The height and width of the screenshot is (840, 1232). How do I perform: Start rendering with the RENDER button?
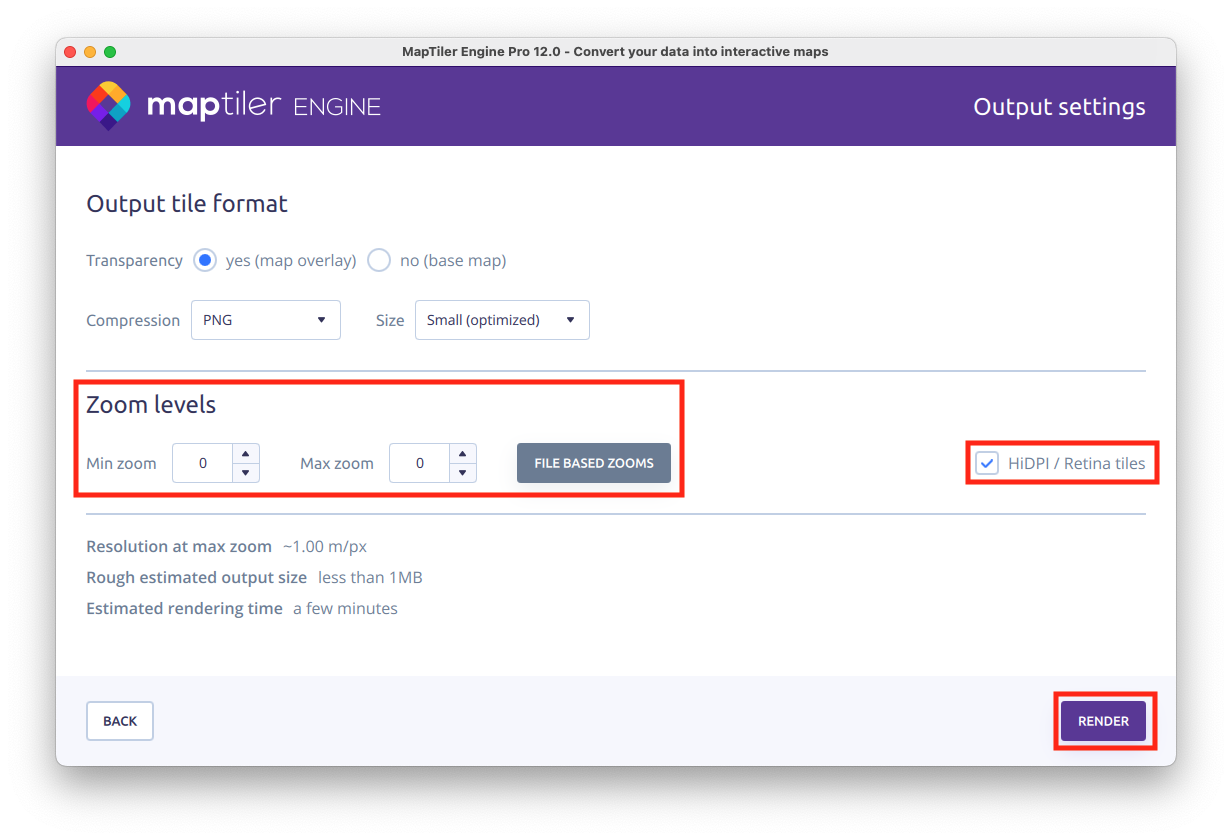point(1103,721)
